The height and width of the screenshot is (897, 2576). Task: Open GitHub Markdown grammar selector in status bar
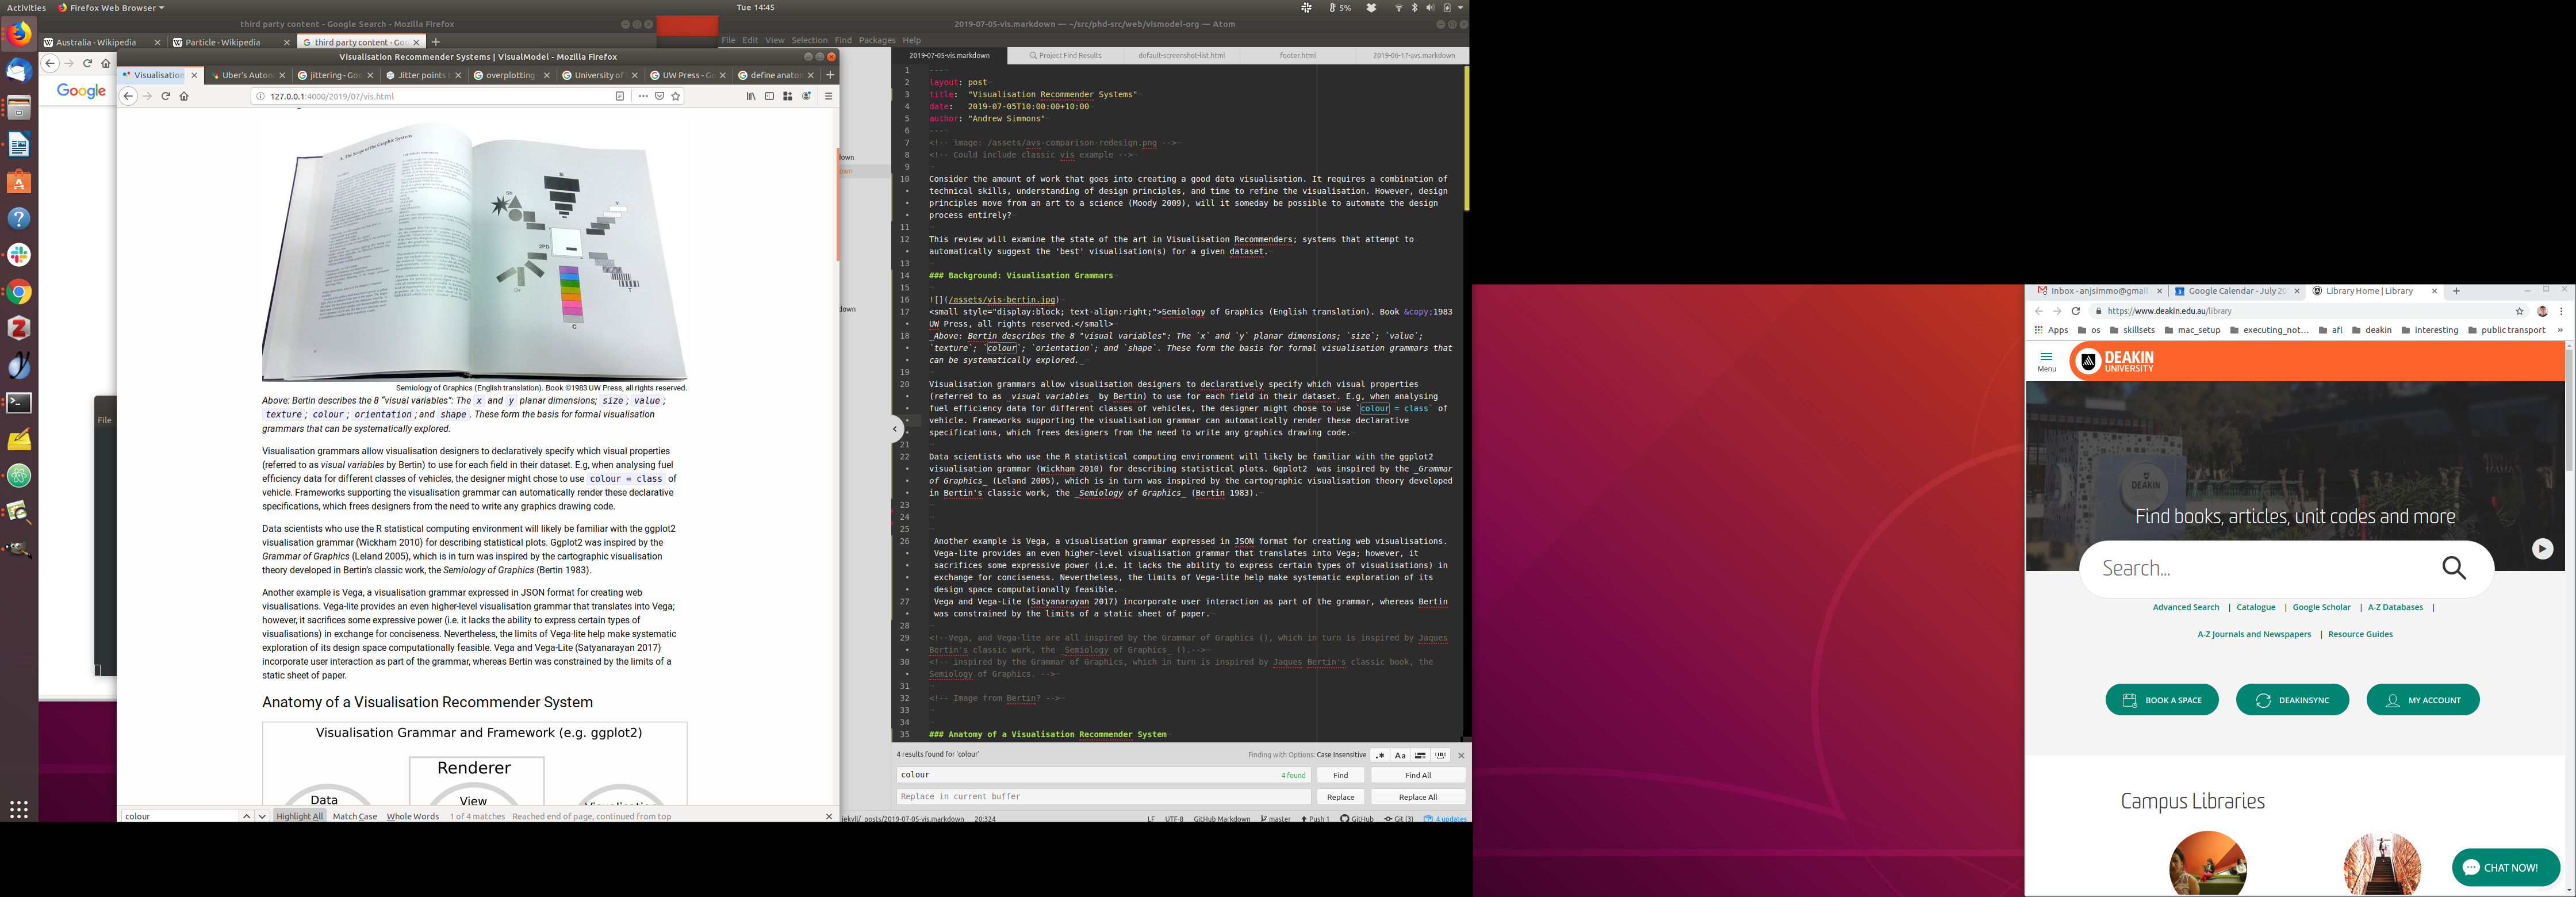tap(1221, 818)
